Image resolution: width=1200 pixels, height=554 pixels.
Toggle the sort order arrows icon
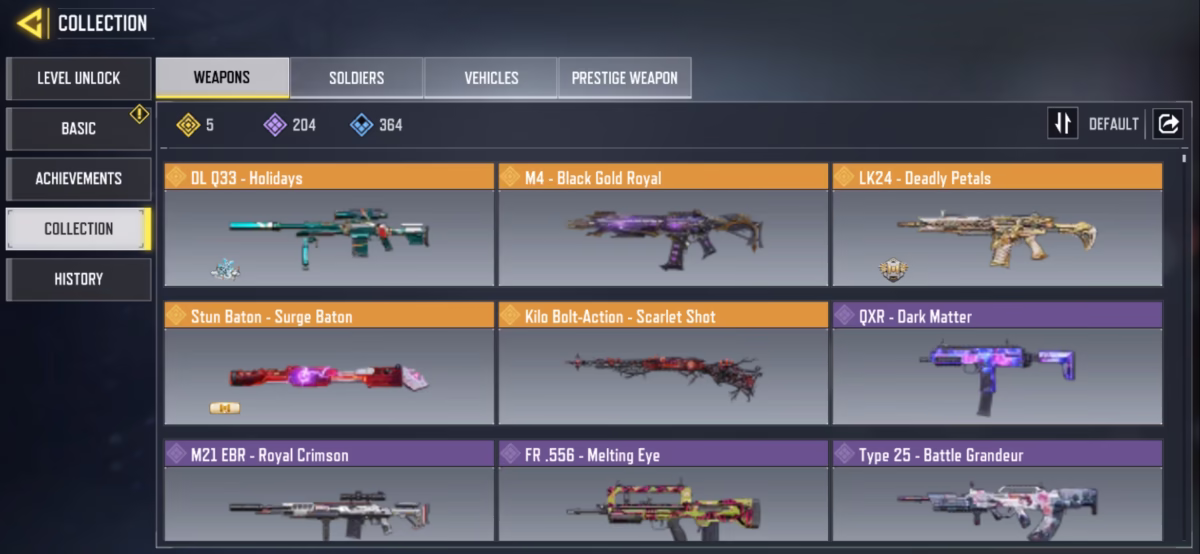[1062, 124]
